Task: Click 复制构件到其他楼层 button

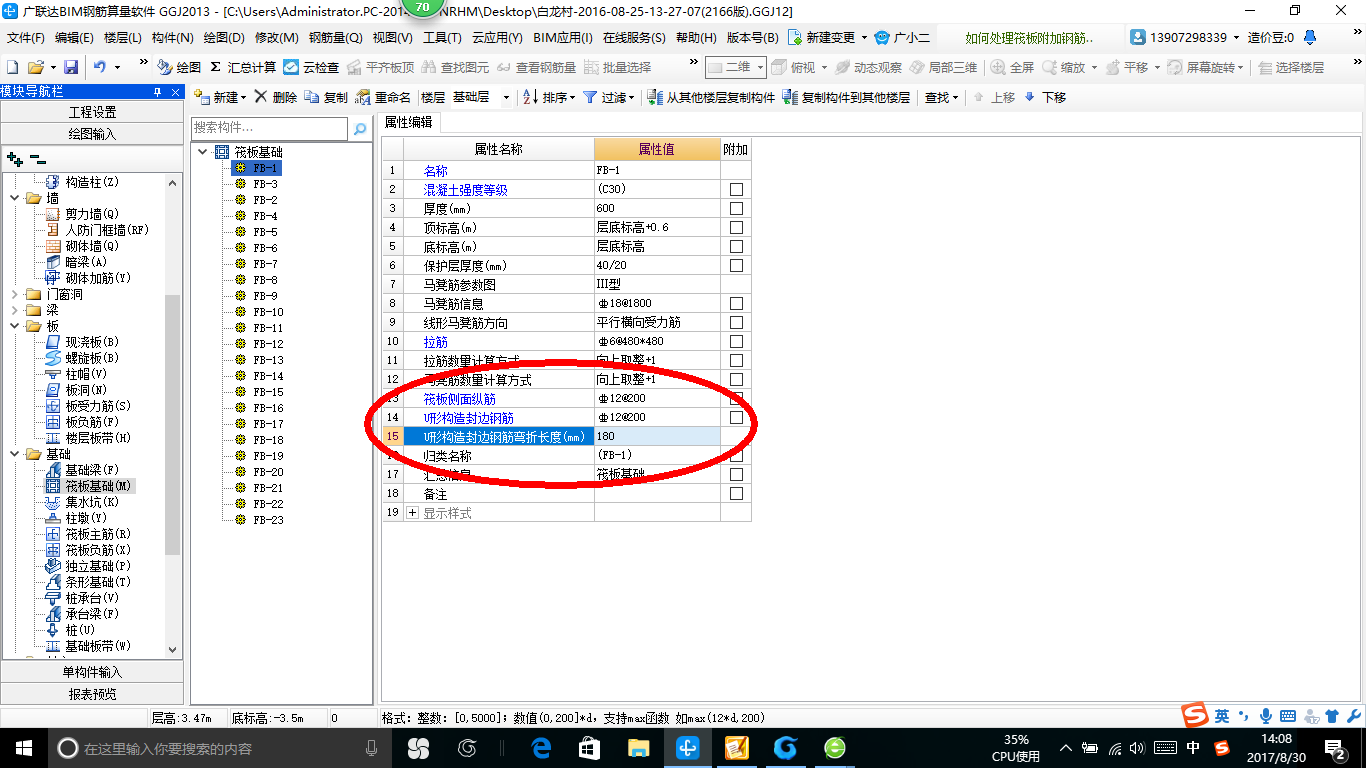Action: [846, 97]
